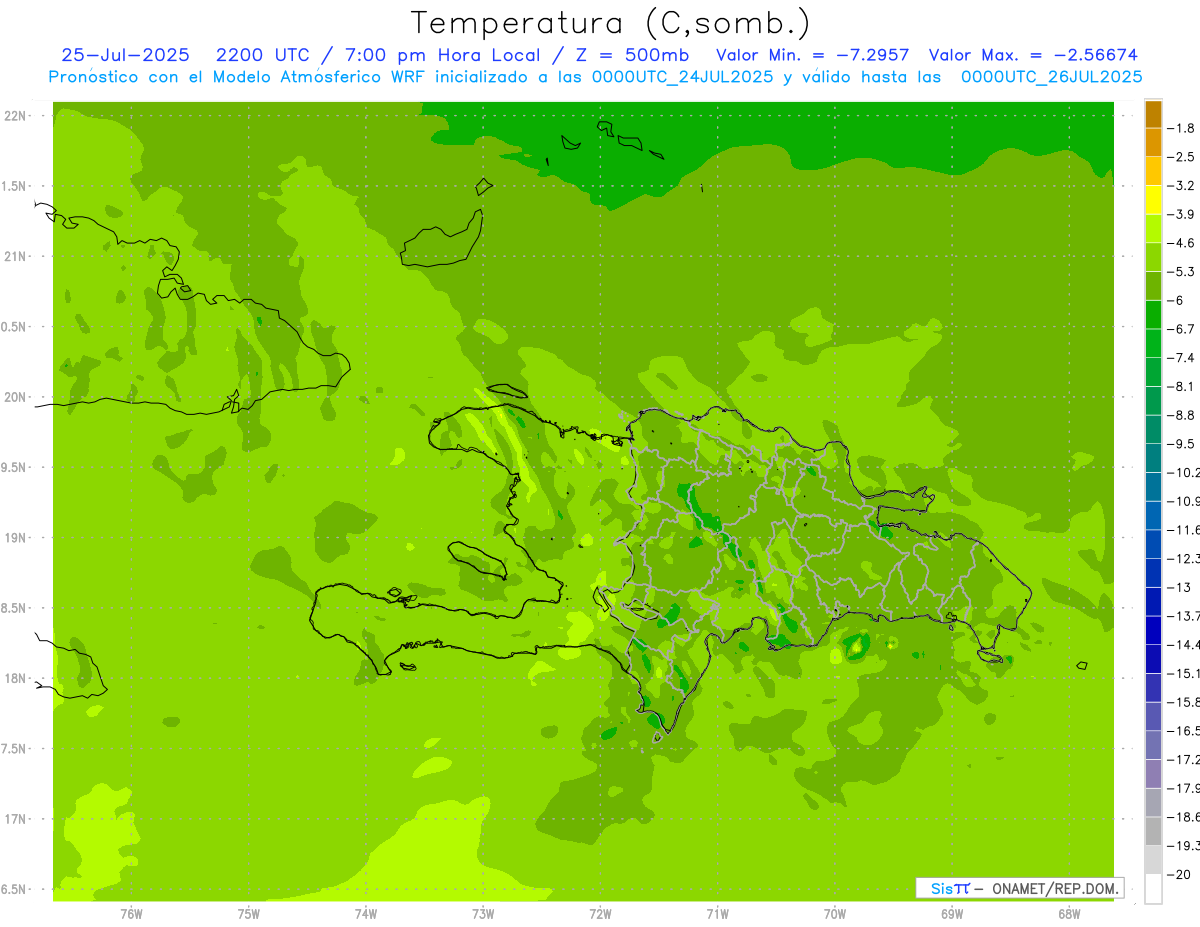Click the 'Temperatura (C,somb.)' chart title
This screenshot has width=1200, height=927.
[610, 23]
